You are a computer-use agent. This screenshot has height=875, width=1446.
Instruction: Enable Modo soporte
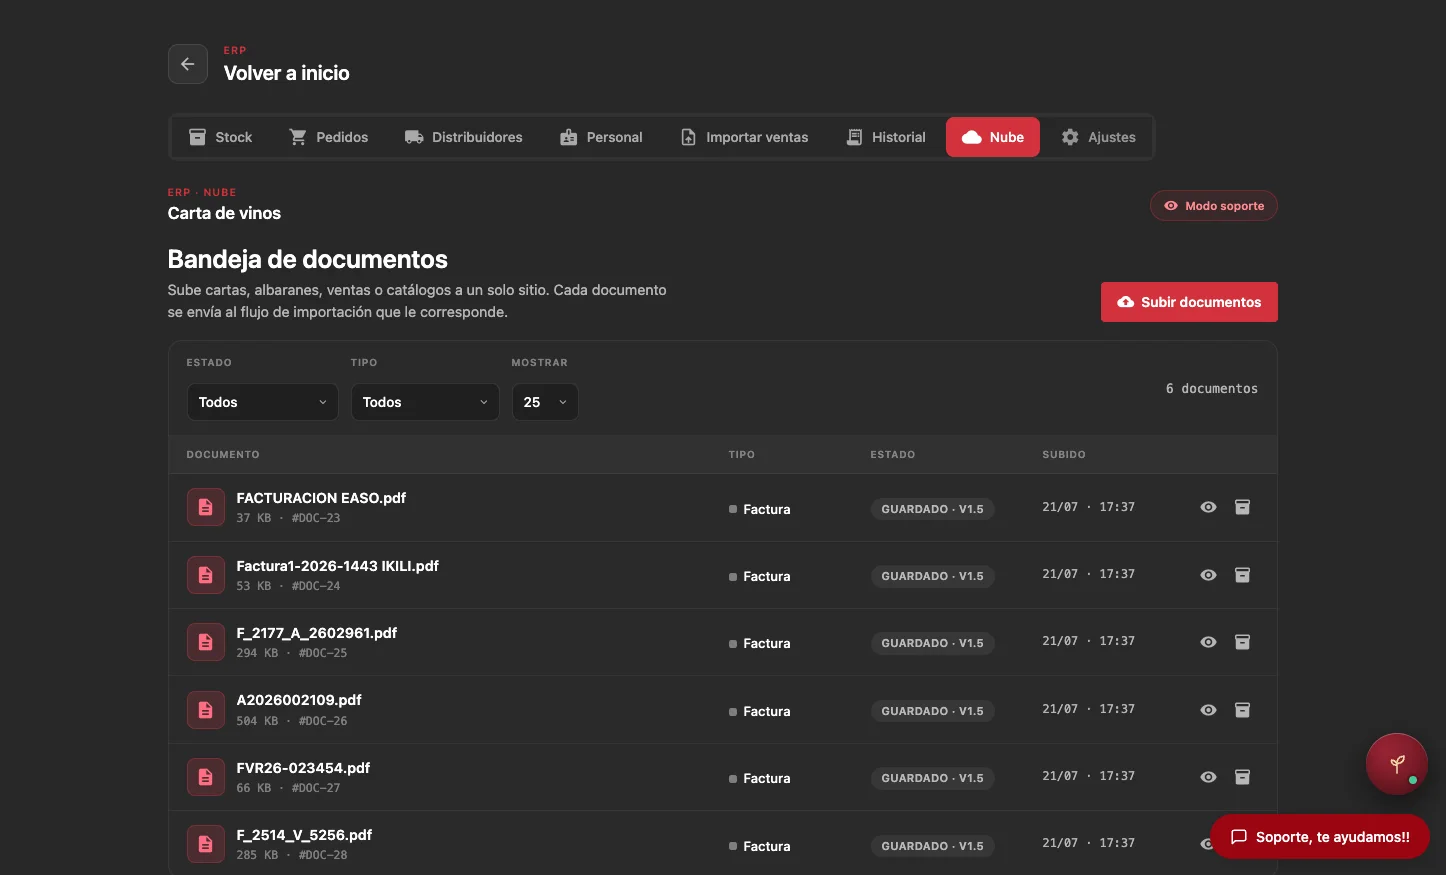tap(1214, 206)
